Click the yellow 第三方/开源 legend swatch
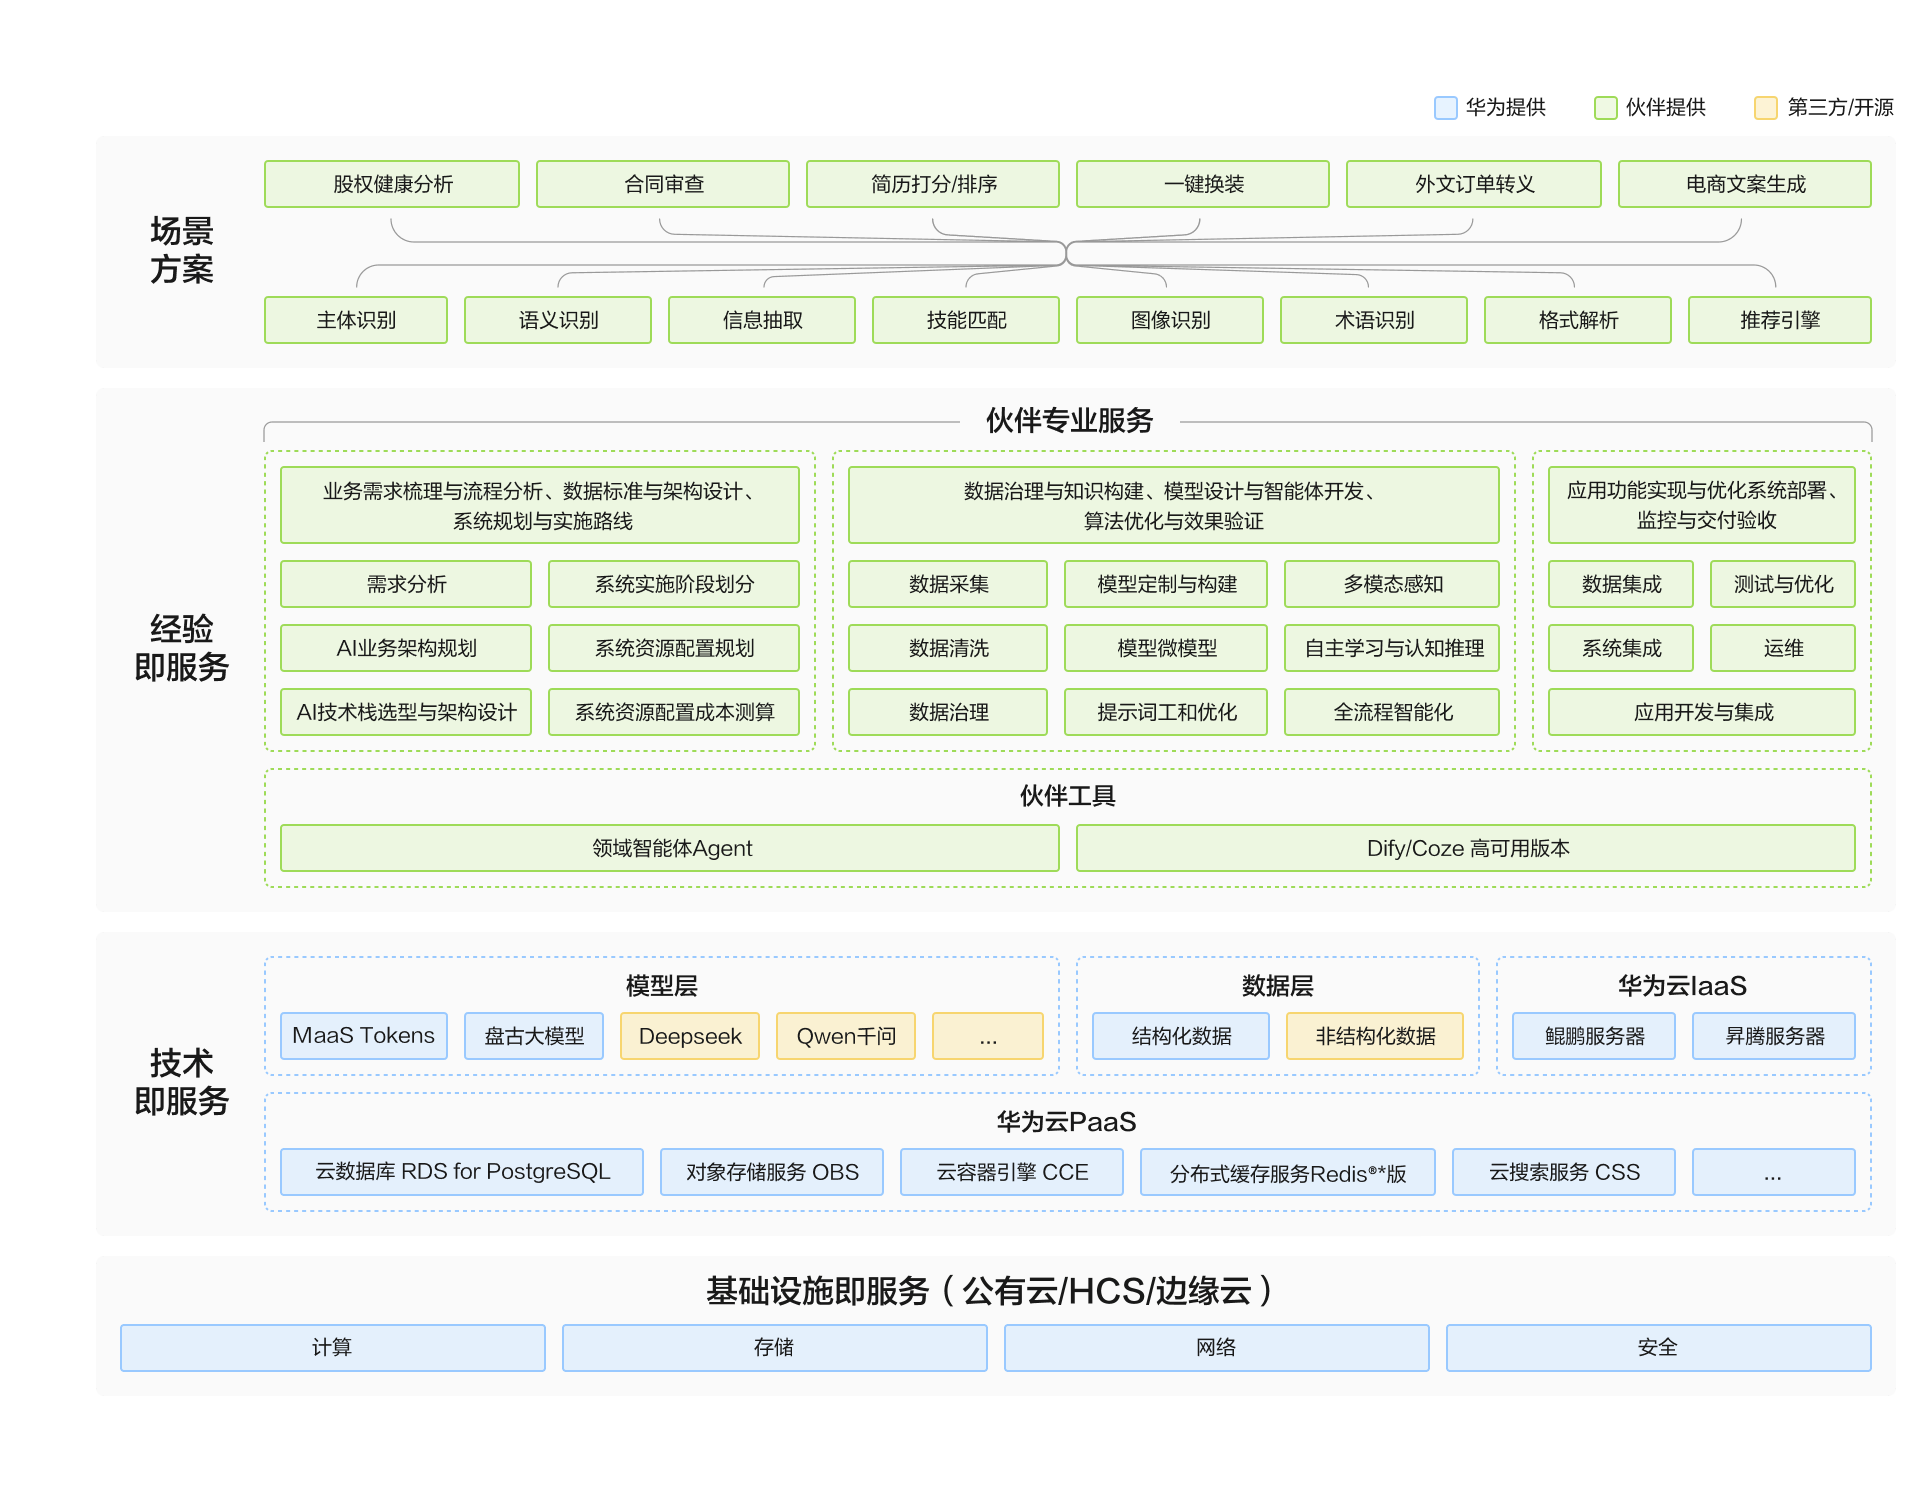The width and height of the screenshot is (1920, 1492). [x=1766, y=108]
